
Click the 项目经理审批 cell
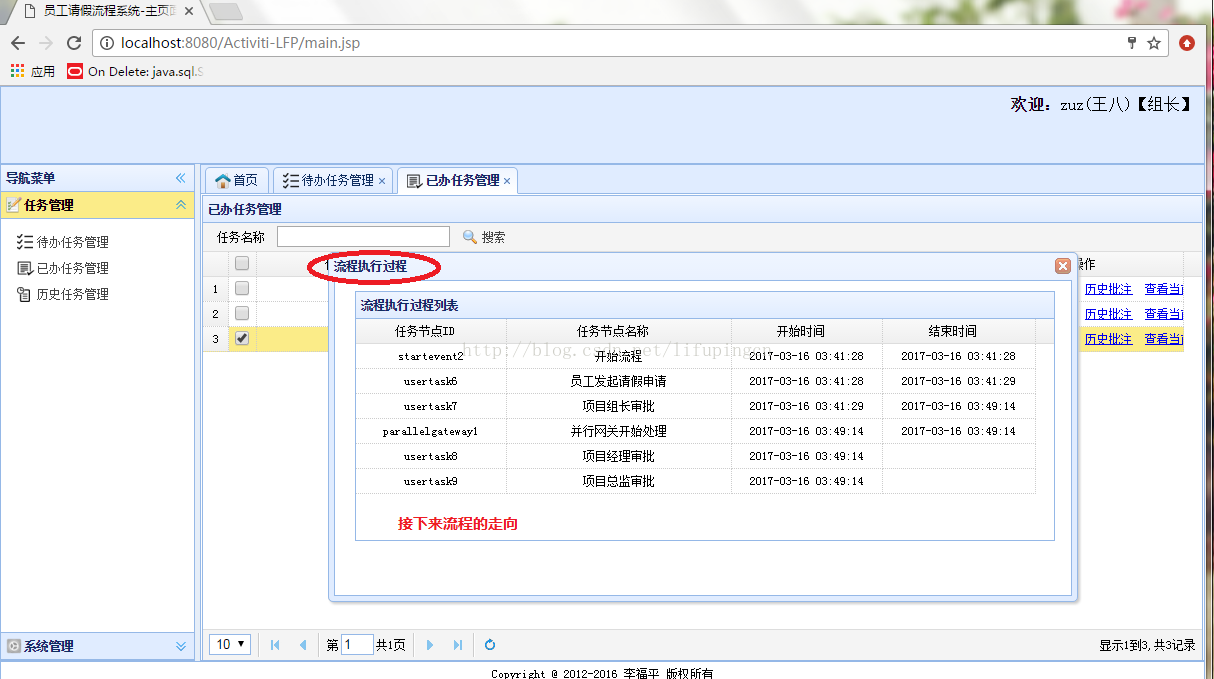coord(619,456)
